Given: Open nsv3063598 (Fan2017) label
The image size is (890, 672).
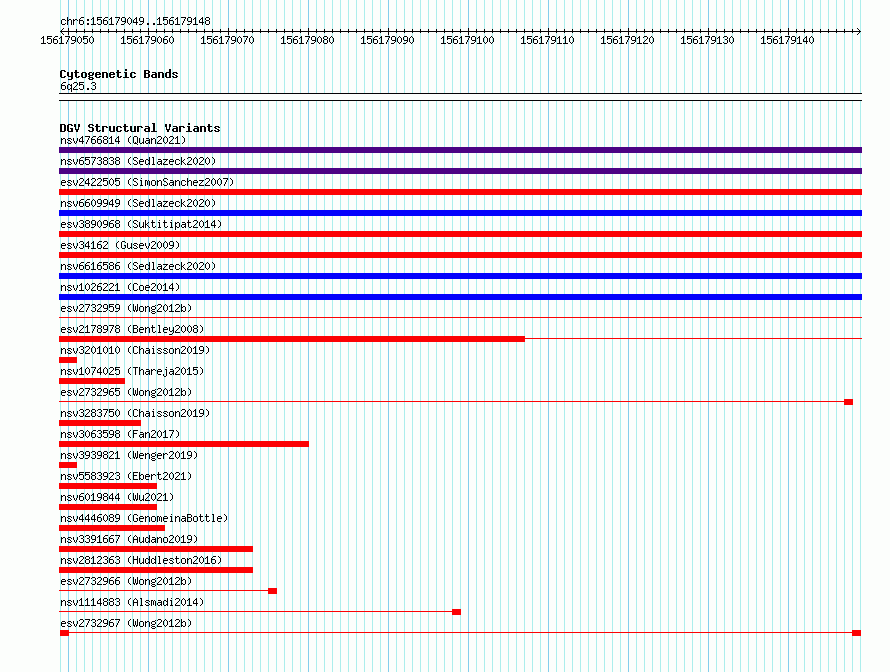Looking at the screenshot, I should point(120,434).
